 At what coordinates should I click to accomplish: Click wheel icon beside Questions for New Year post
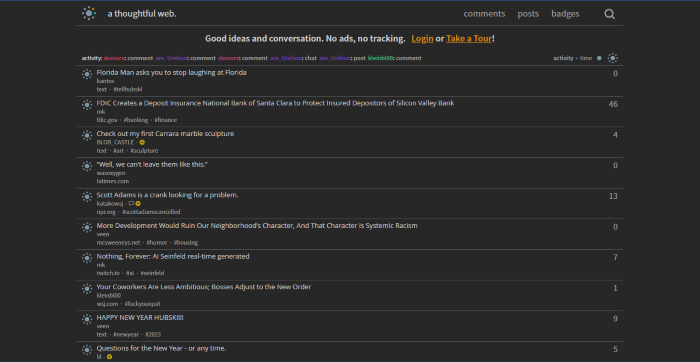tap(87, 350)
